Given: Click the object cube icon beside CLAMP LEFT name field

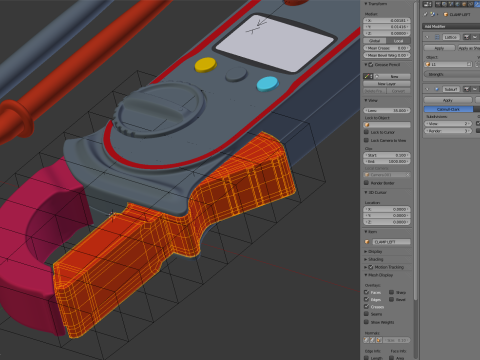Looking at the screenshot, I should coord(367,242).
